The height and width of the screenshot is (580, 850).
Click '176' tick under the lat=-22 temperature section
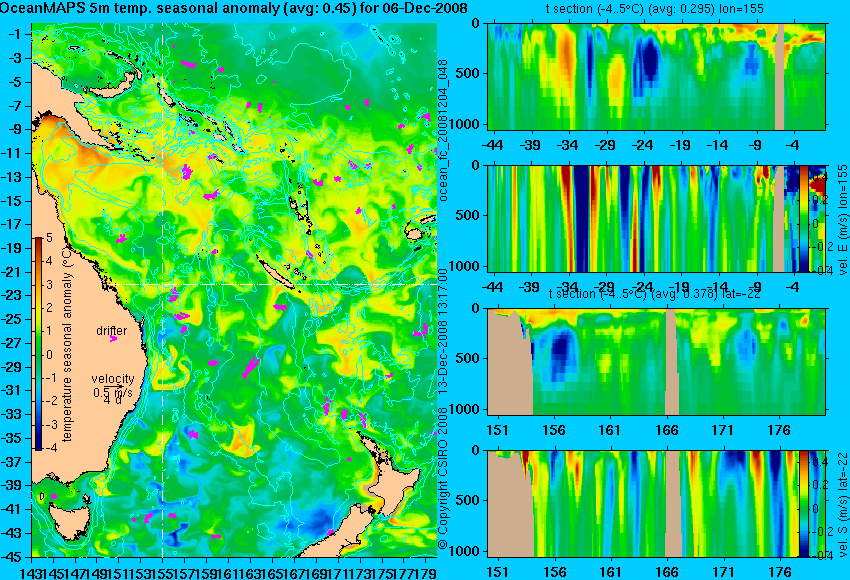pyautogui.click(x=779, y=430)
